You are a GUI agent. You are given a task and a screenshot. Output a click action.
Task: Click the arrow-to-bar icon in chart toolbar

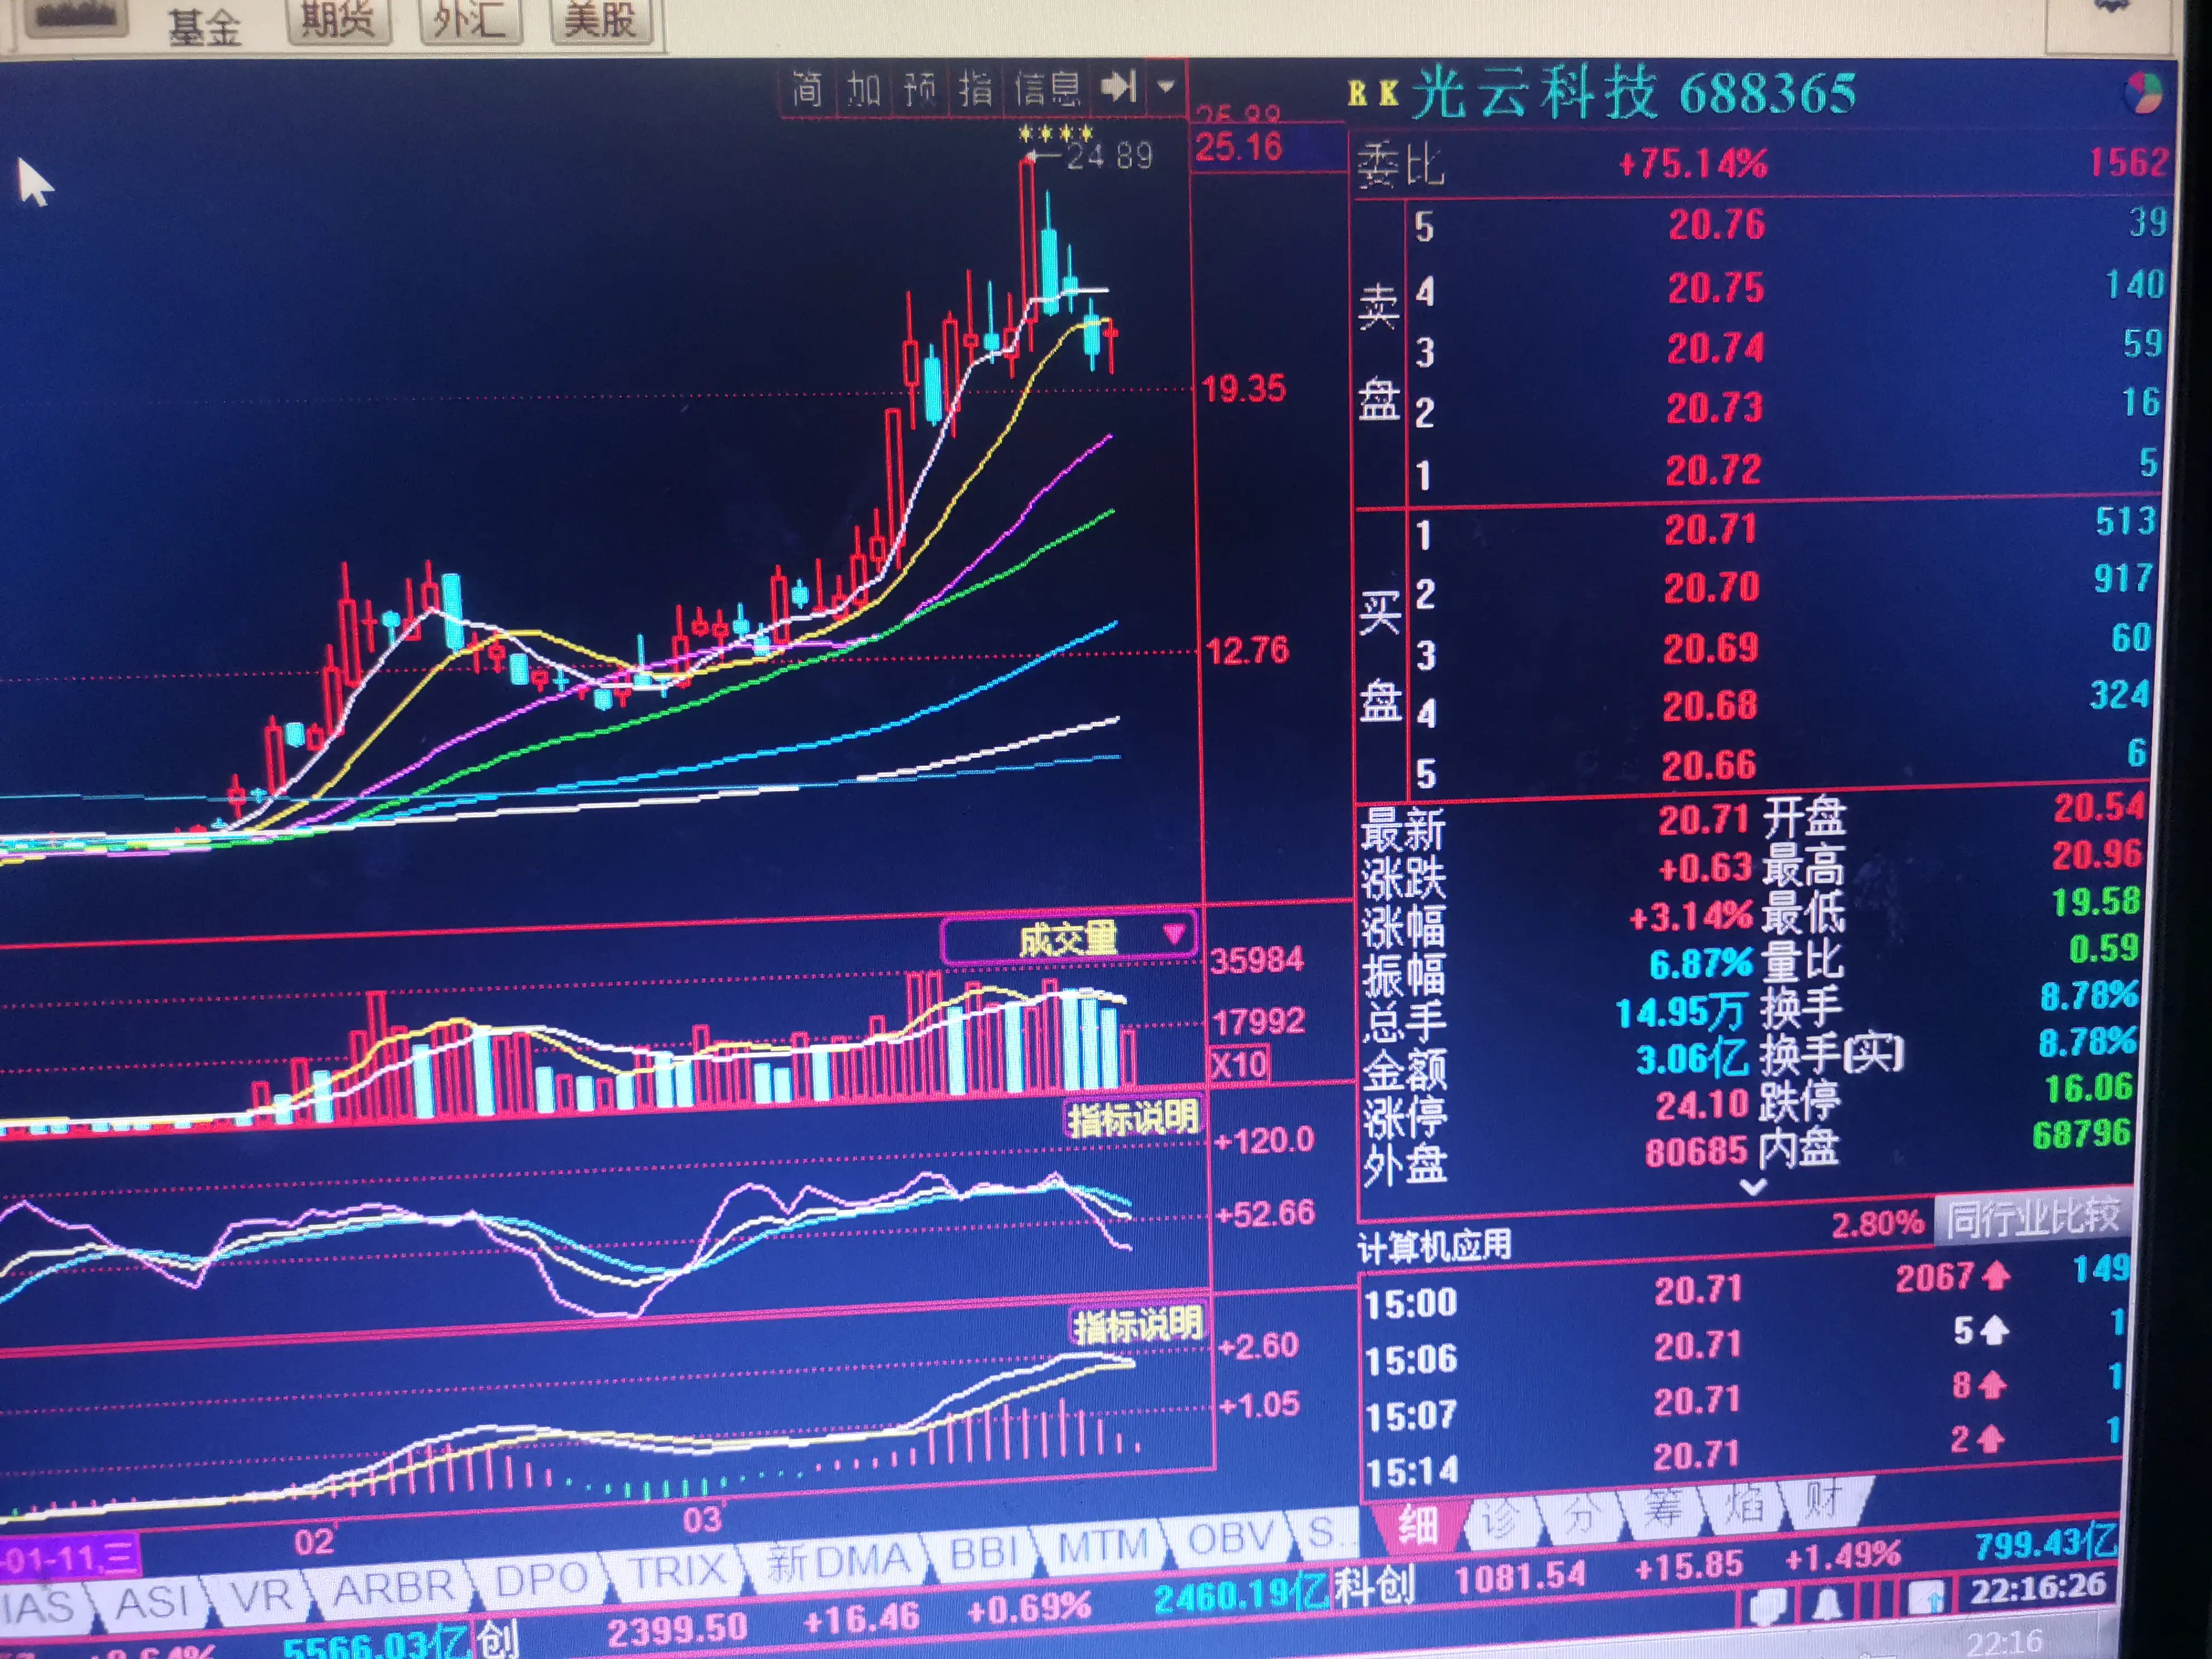point(1119,88)
